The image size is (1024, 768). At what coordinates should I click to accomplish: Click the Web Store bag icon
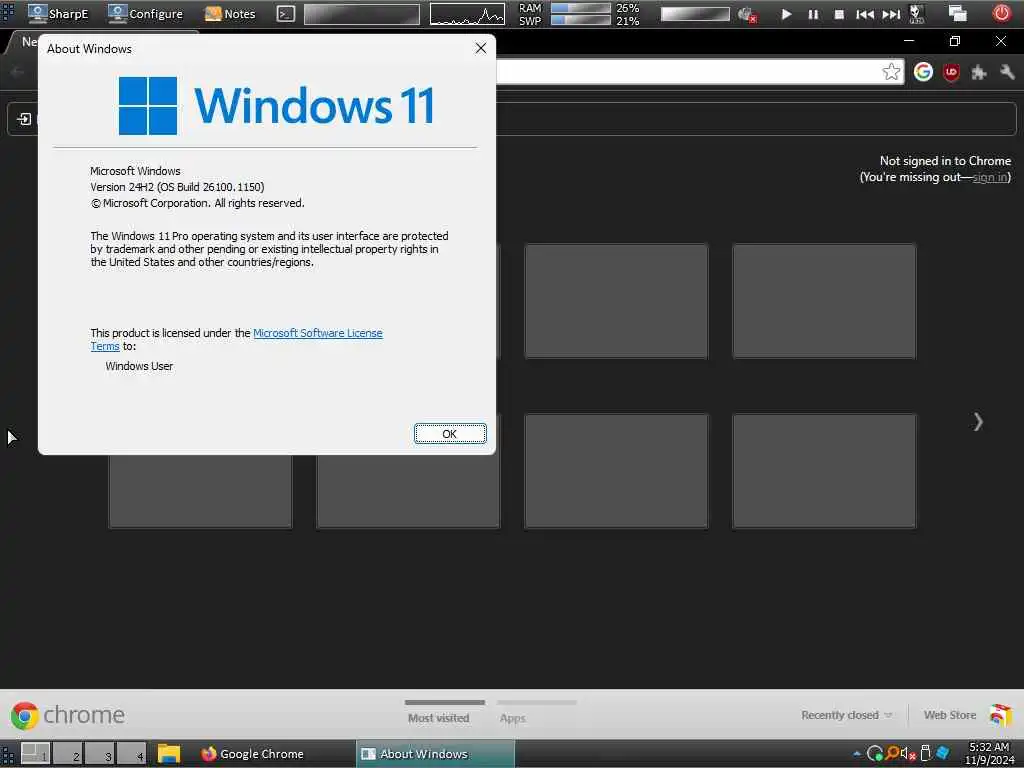1000,715
